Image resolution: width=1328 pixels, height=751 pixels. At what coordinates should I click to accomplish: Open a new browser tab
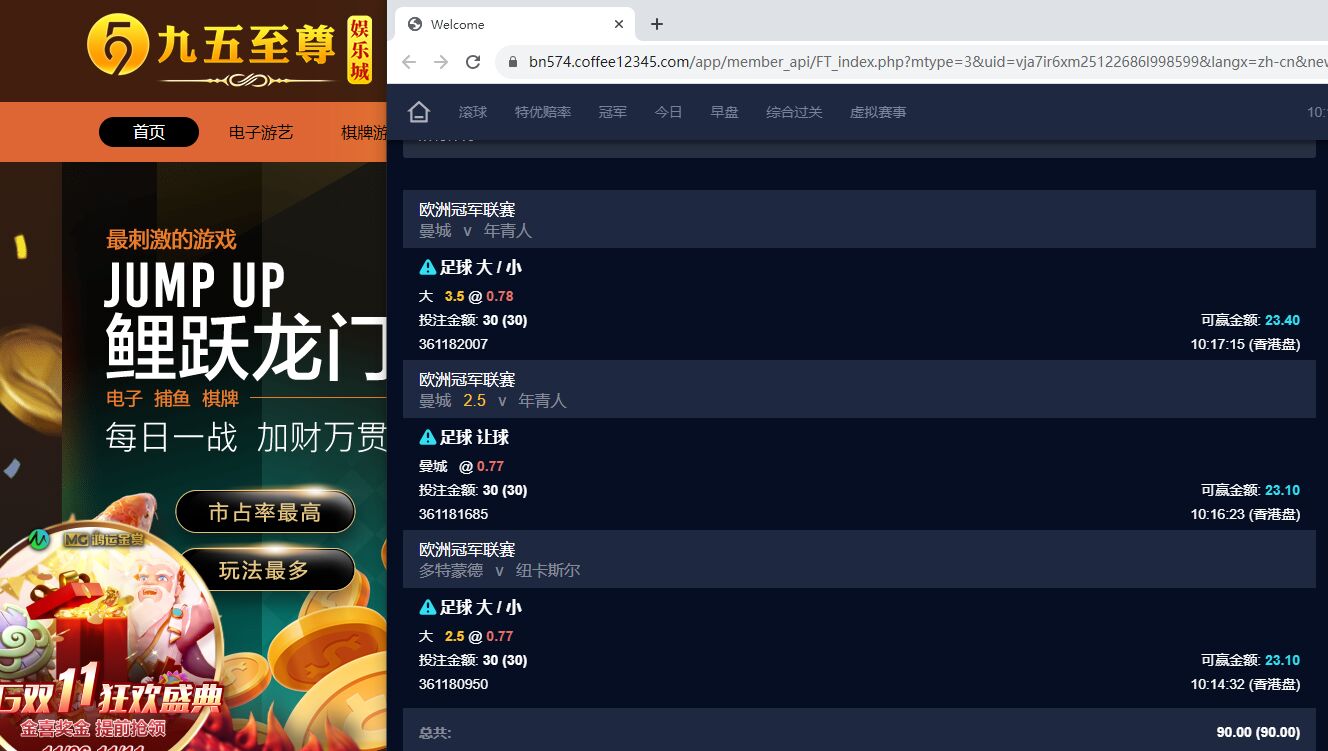657,24
